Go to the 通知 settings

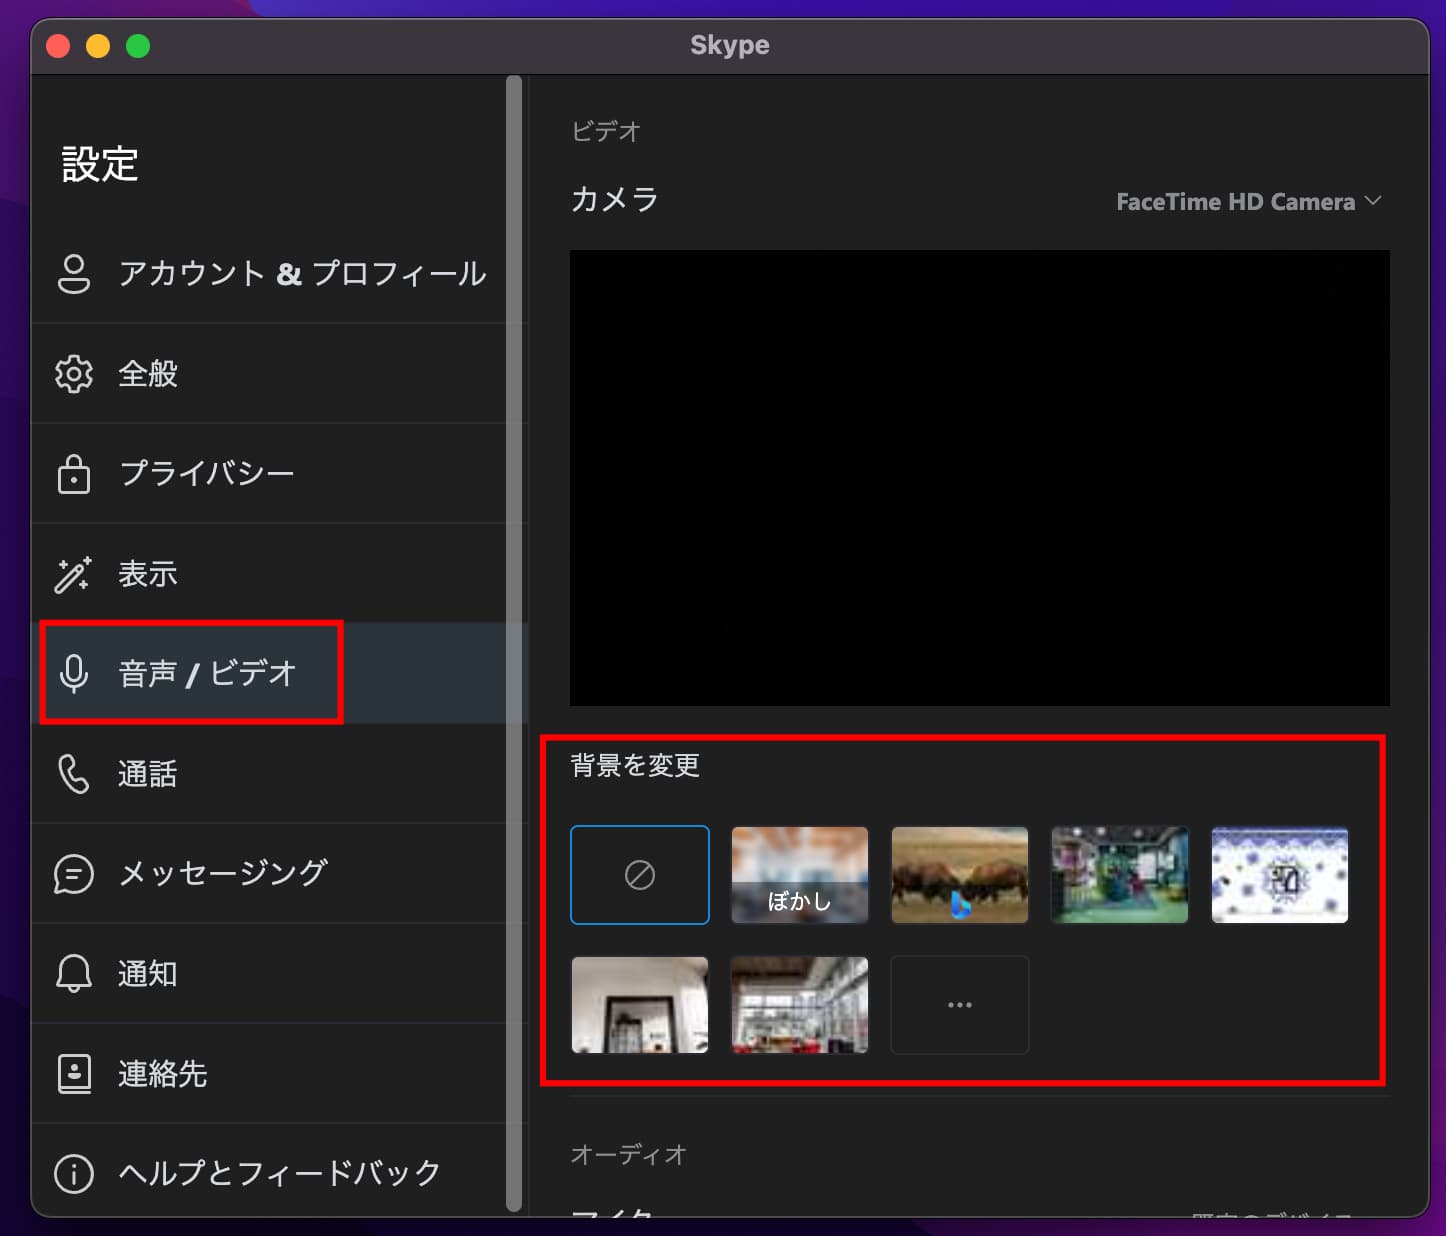point(268,974)
